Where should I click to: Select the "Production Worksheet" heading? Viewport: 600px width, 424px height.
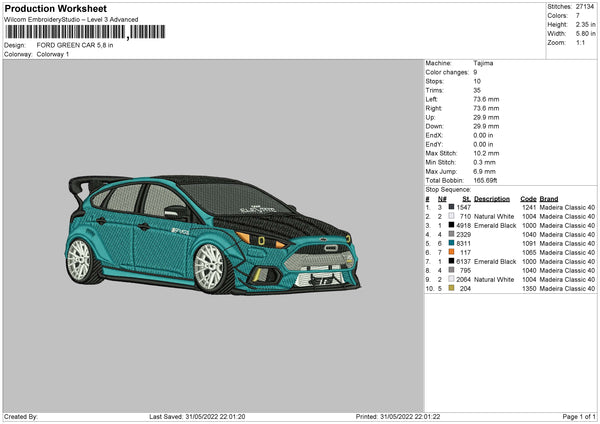(x=55, y=8)
